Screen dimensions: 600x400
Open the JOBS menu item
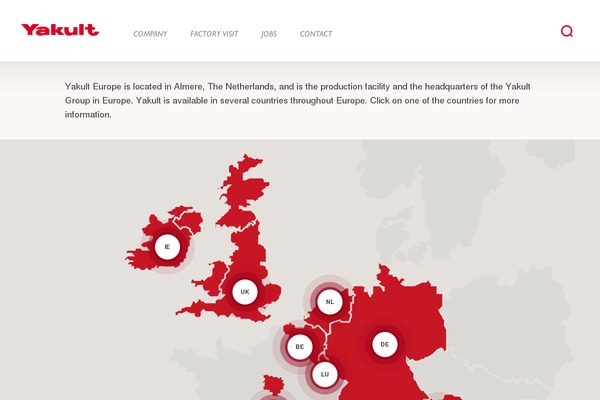(x=269, y=34)
